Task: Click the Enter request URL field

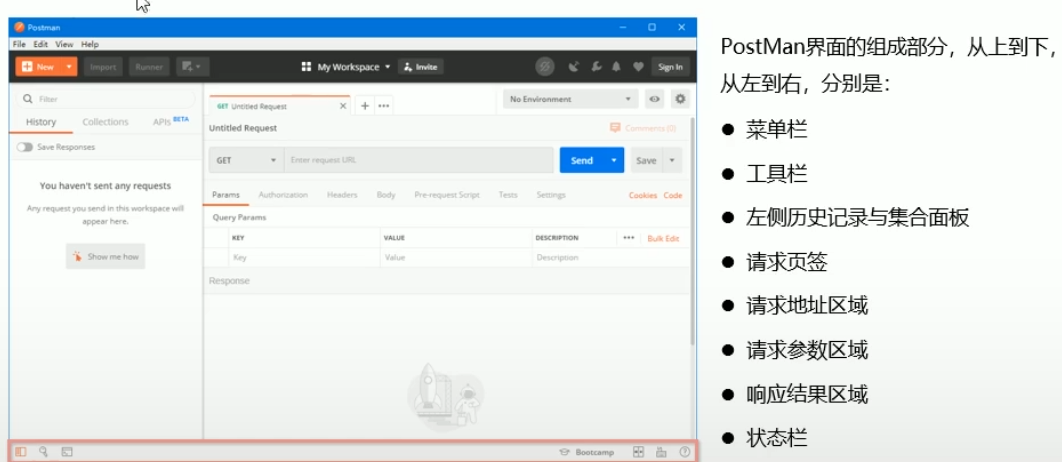Action: [419, 161]
